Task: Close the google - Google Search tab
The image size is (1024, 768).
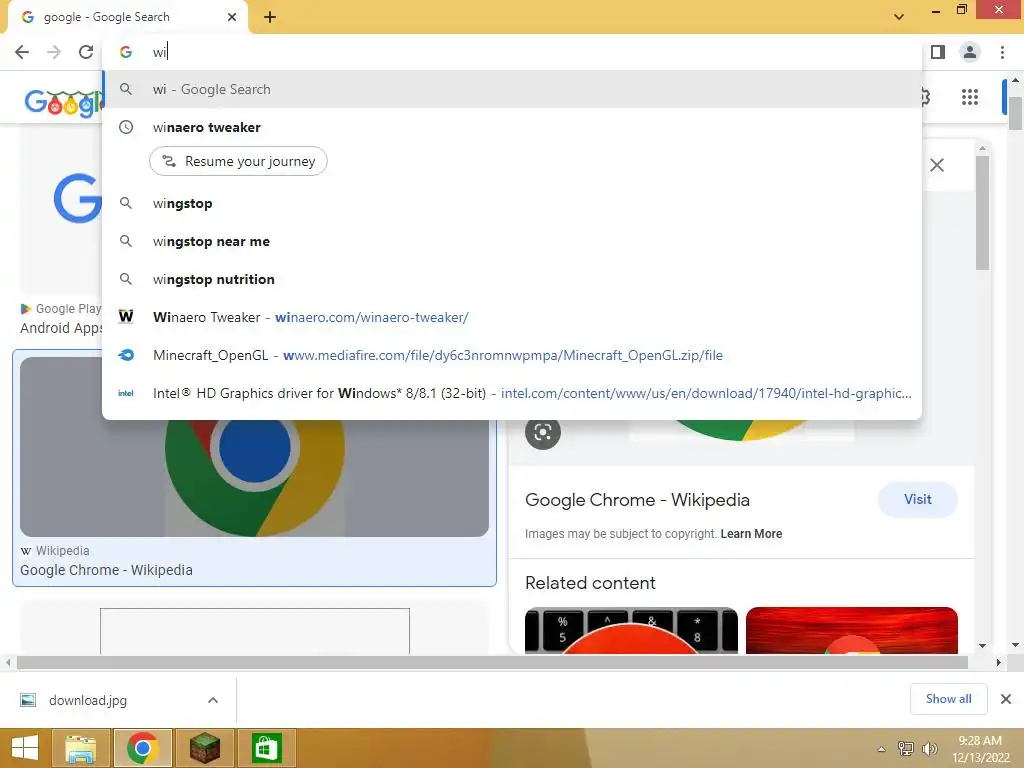Action: click(x=232, y=18)
